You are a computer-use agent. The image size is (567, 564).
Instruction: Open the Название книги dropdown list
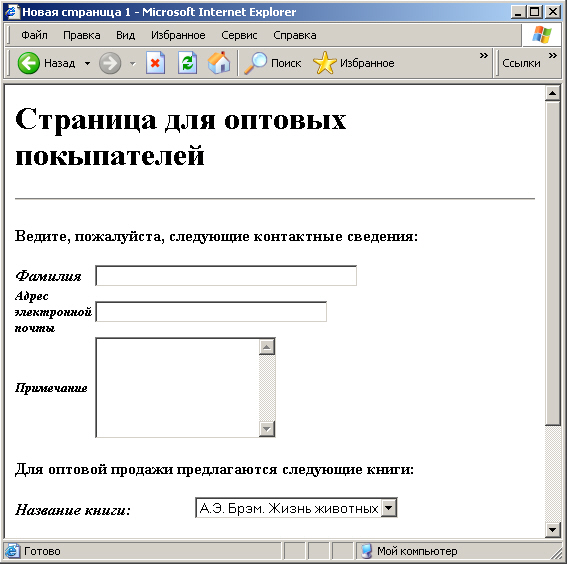389,508
